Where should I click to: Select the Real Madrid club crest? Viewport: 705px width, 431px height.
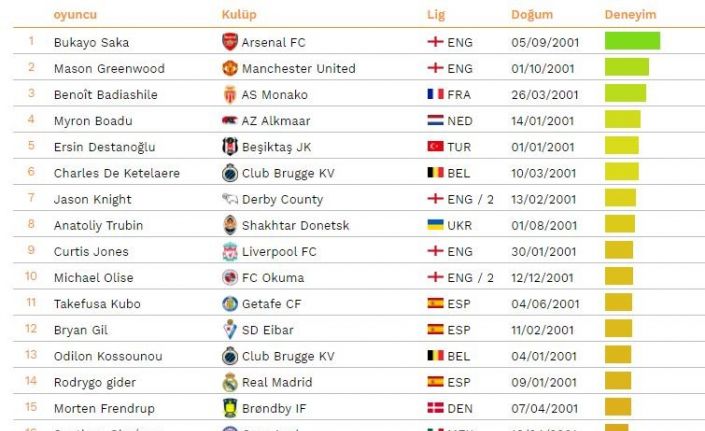pyautogui.click(x=230, y=382)
